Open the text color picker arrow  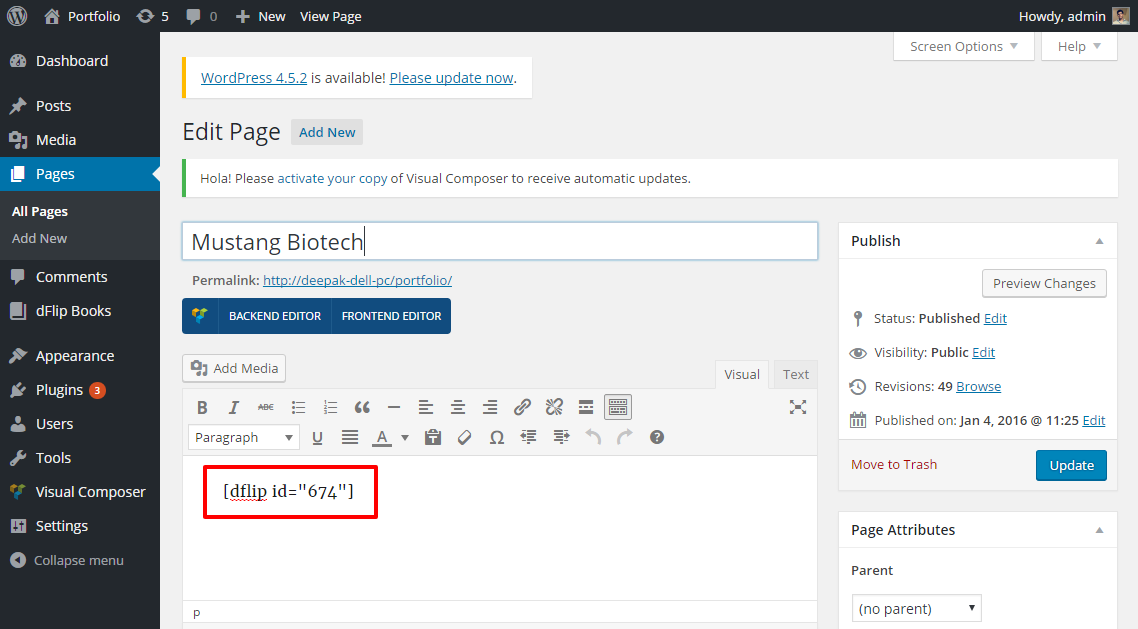[405, 437]
